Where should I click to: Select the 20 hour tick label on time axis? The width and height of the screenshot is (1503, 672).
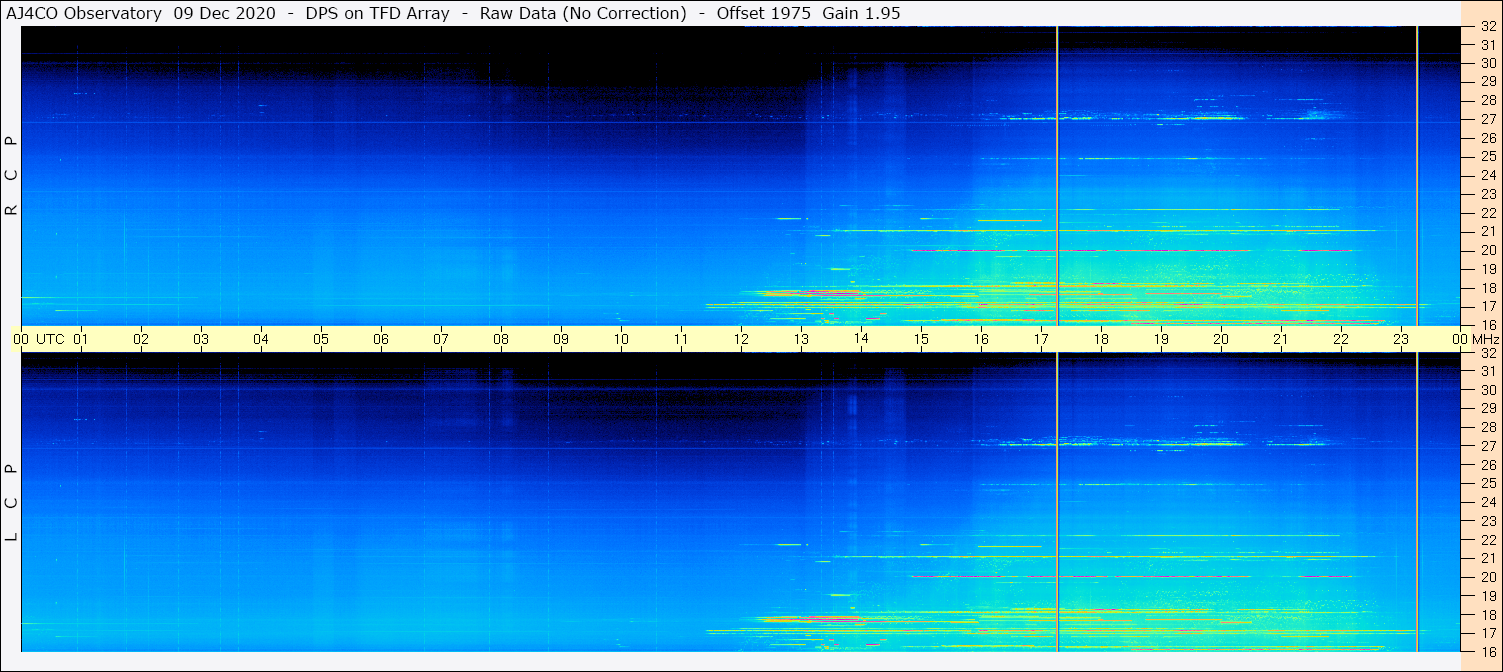pos(1221,339)
